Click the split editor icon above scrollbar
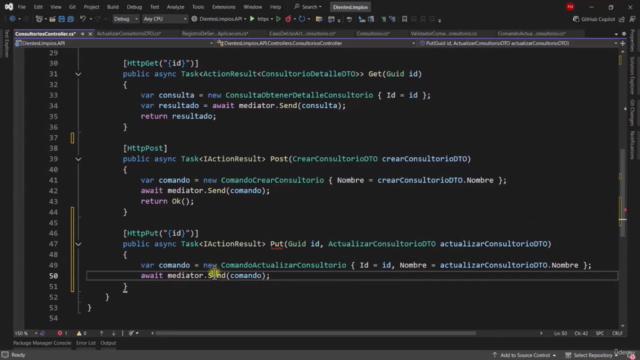 tap(623, 43)
